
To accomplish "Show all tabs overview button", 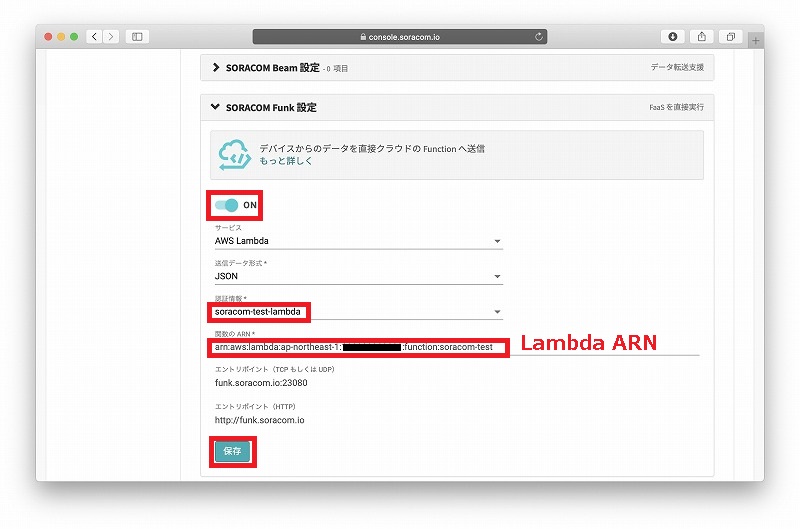I will tap(731, 37).
